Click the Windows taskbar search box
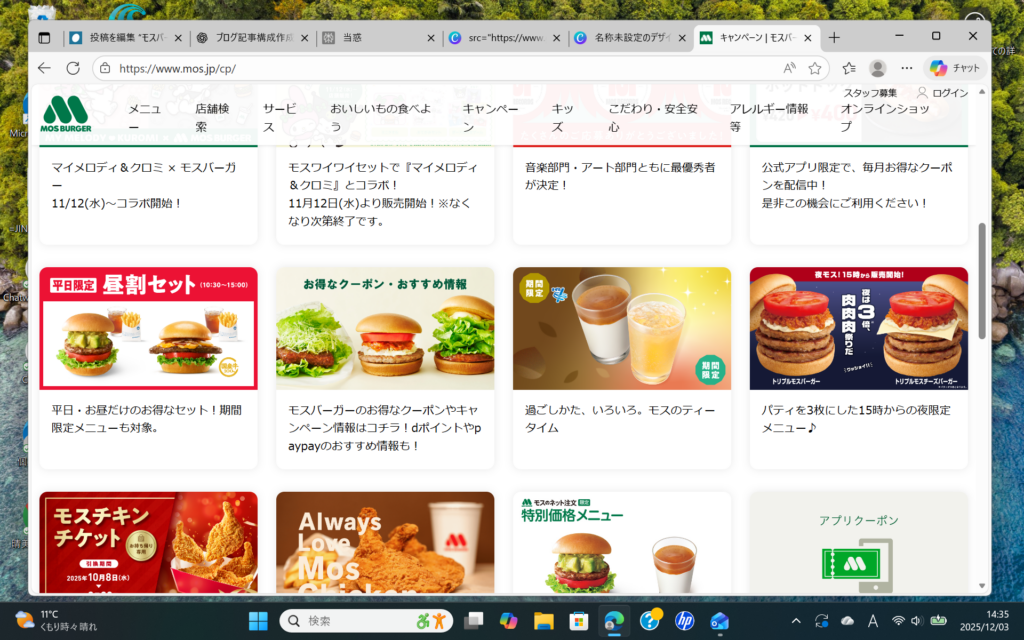 pos(363,620)
